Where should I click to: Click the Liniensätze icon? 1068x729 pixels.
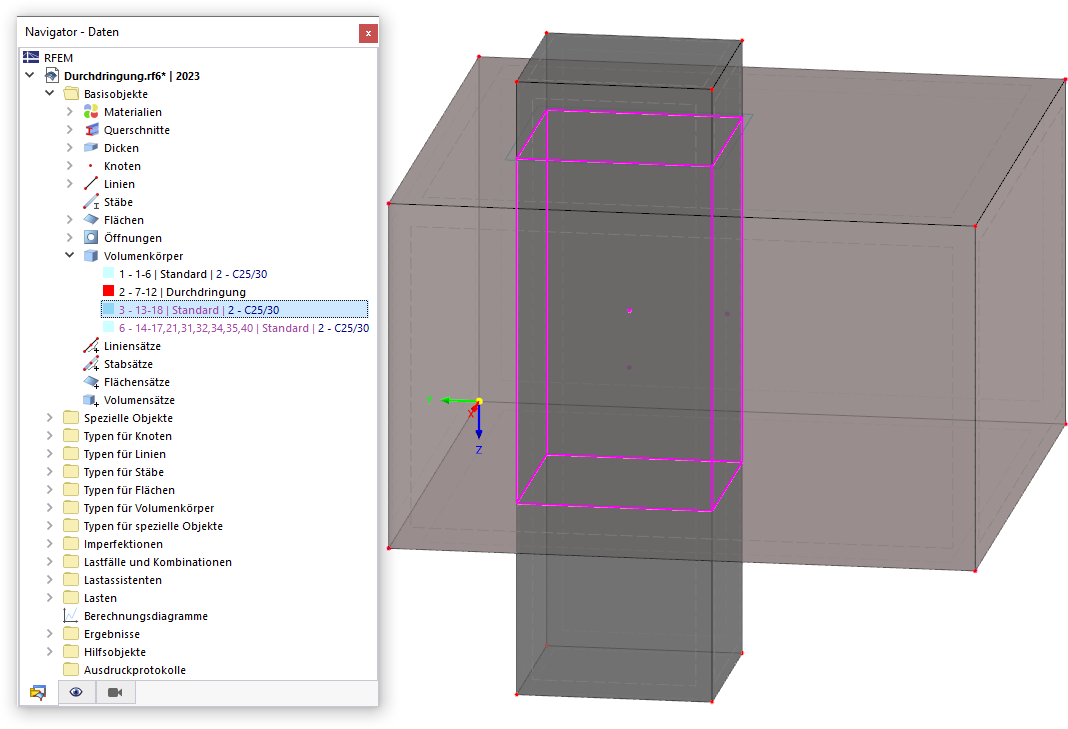[91, 345]
